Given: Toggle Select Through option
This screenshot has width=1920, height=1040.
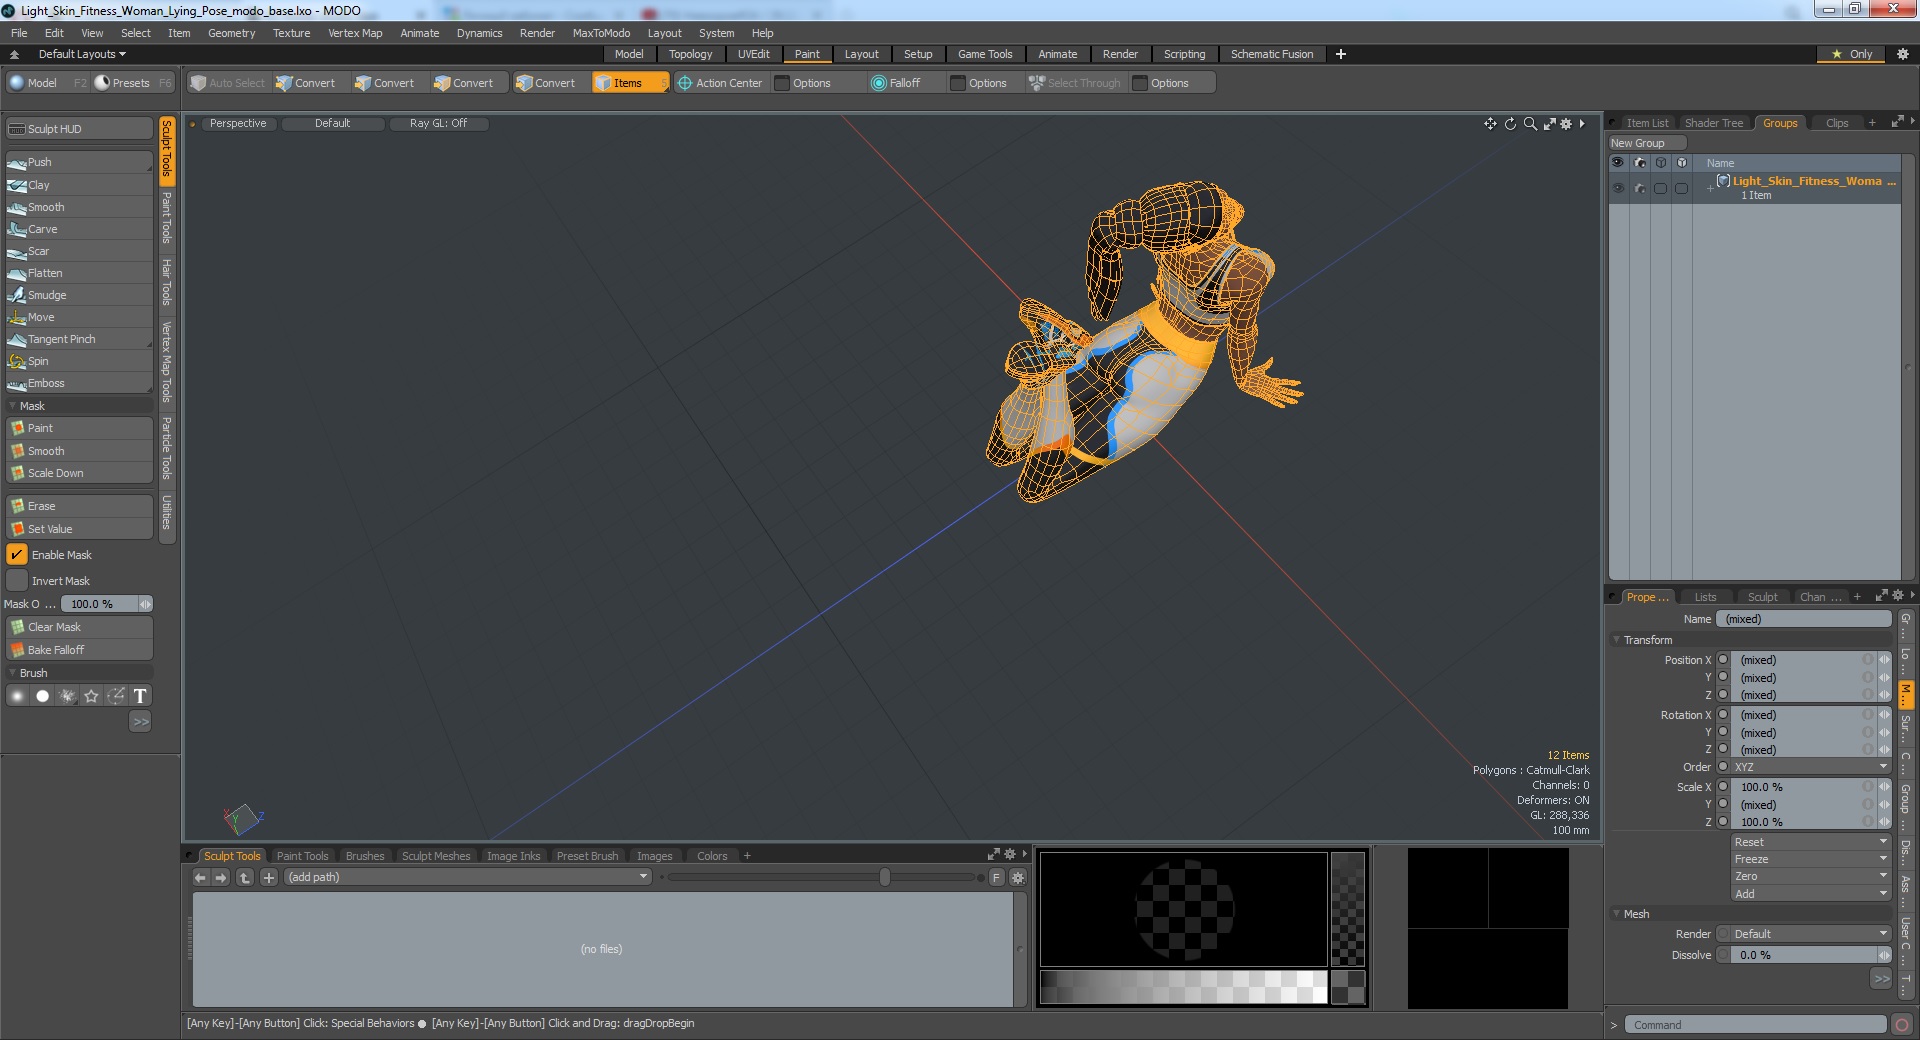Looking at the screenshot, I should pyautogui.click(x=1075, y=83).
